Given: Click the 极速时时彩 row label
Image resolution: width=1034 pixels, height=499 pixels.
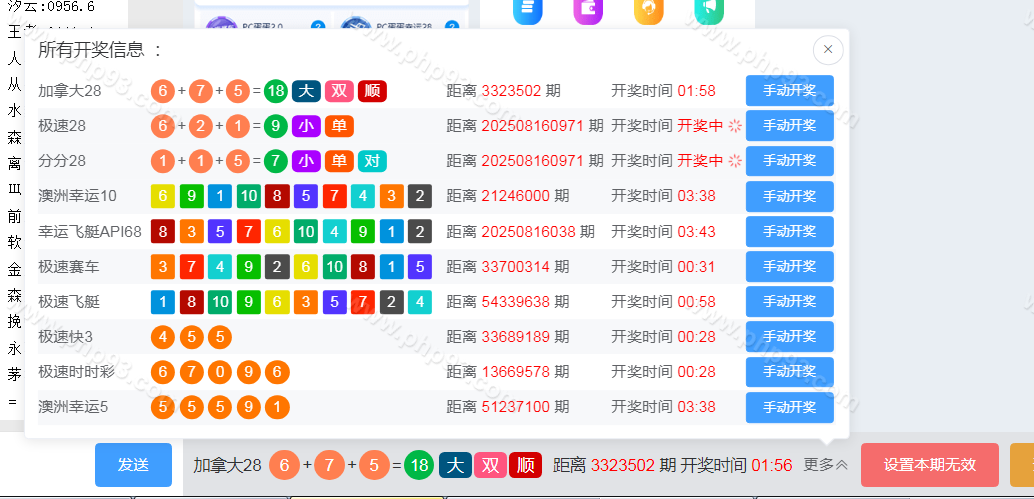Looking at the screenshot, I should [x=76, y=372].
